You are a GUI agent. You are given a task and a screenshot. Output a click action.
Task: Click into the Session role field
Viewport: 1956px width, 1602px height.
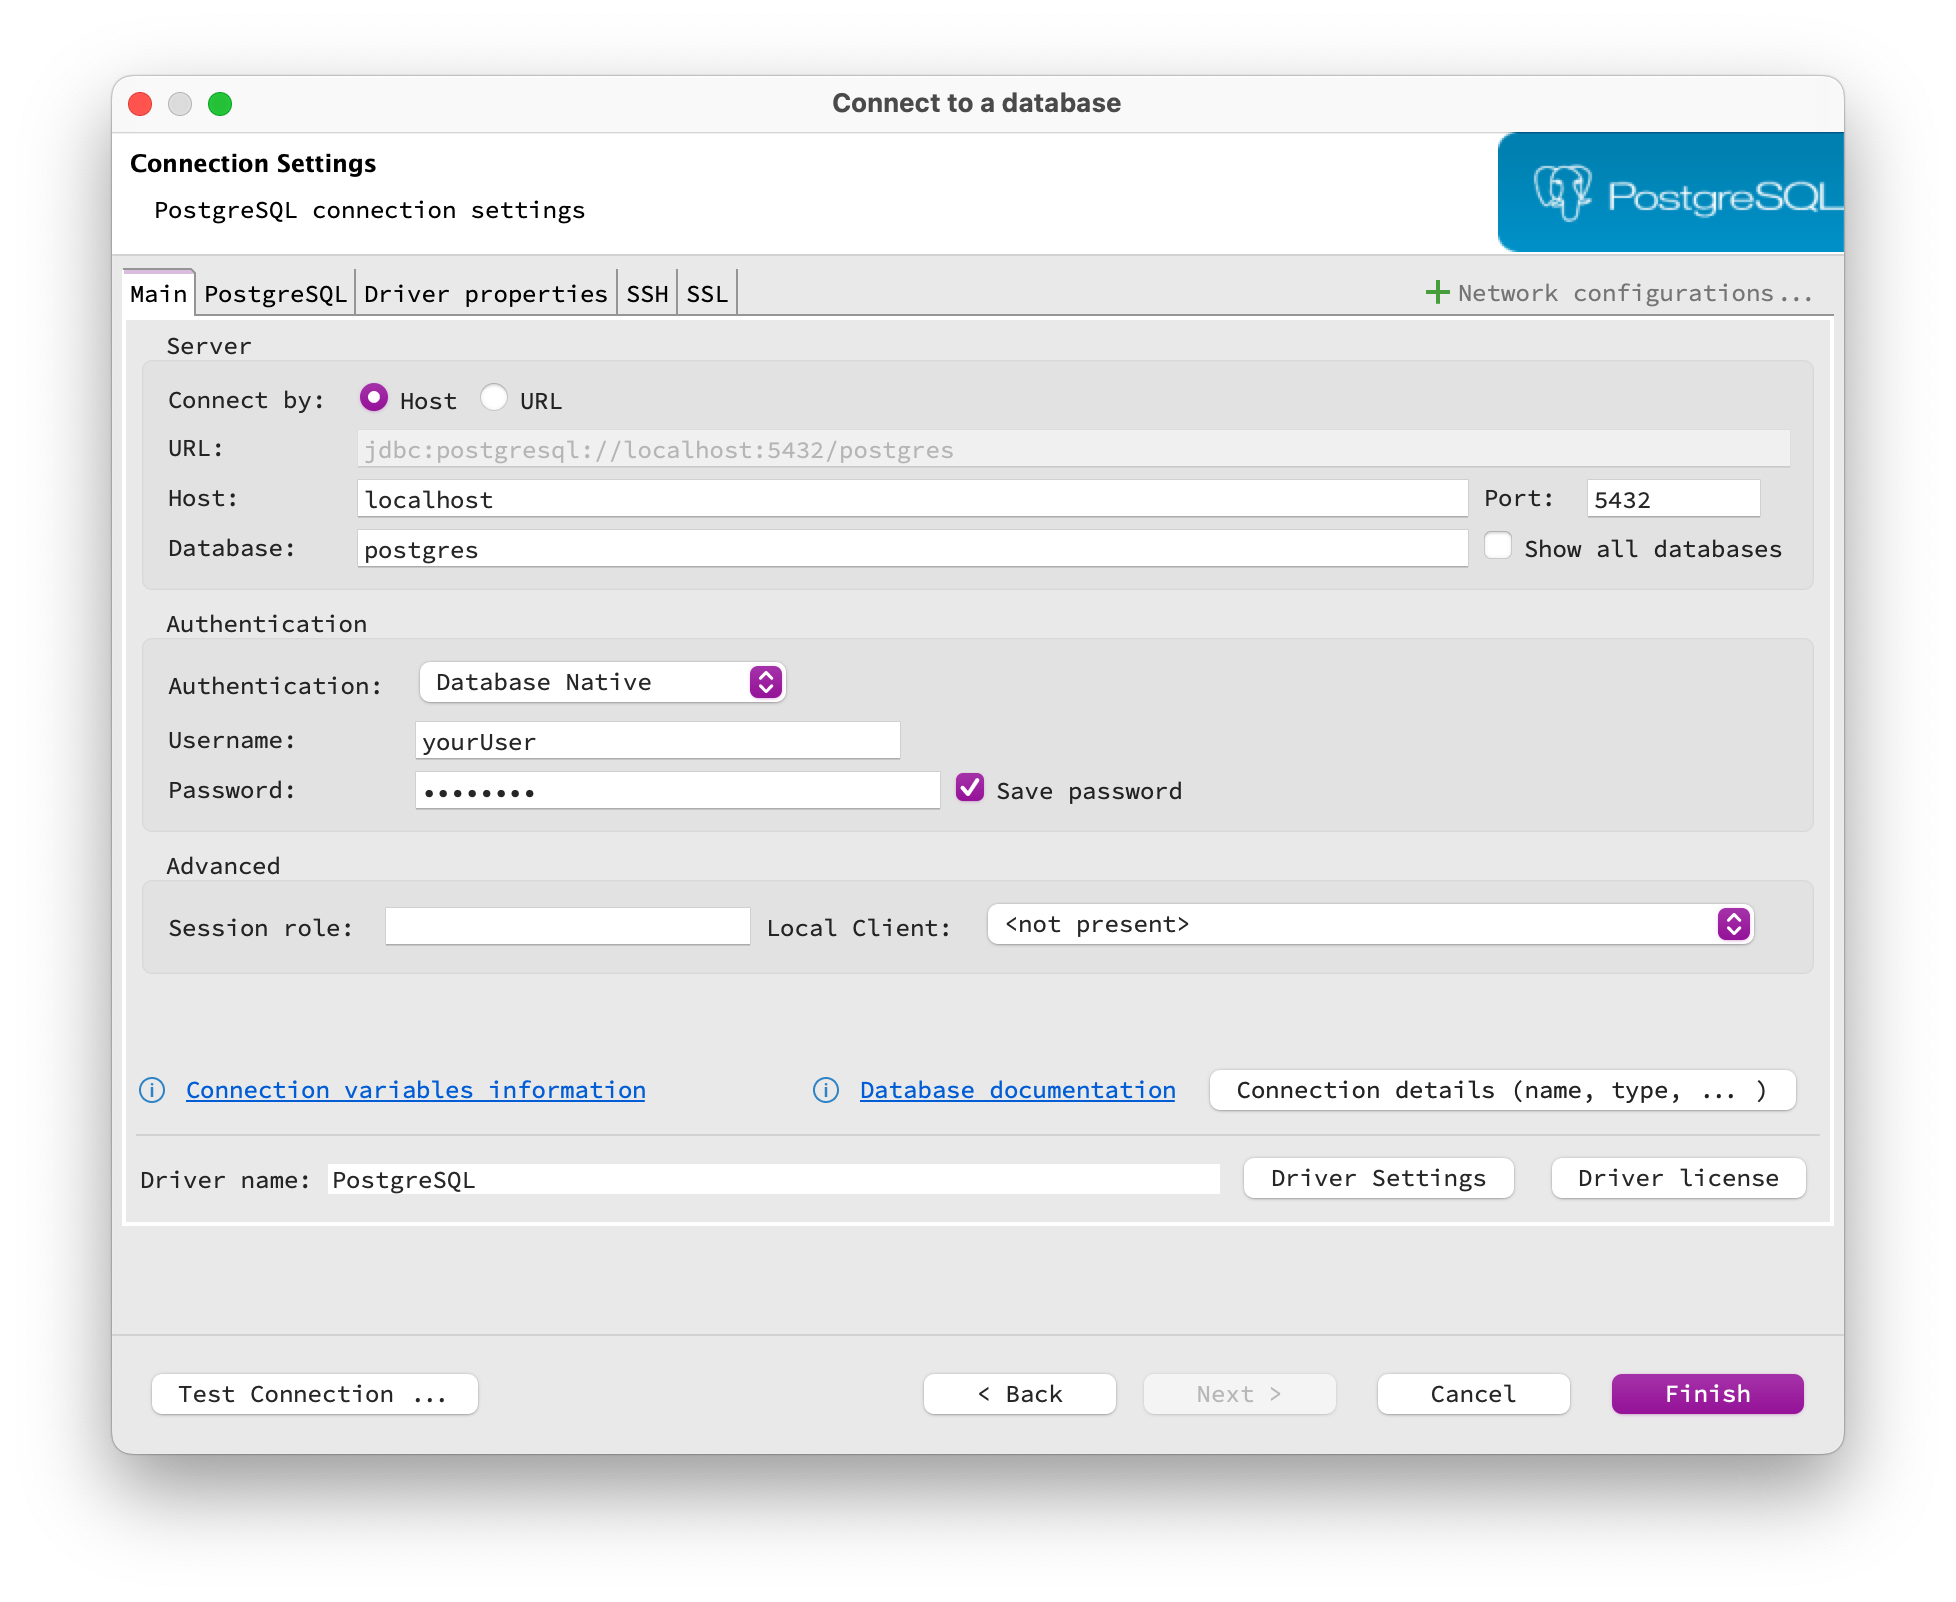coord(567,926)
